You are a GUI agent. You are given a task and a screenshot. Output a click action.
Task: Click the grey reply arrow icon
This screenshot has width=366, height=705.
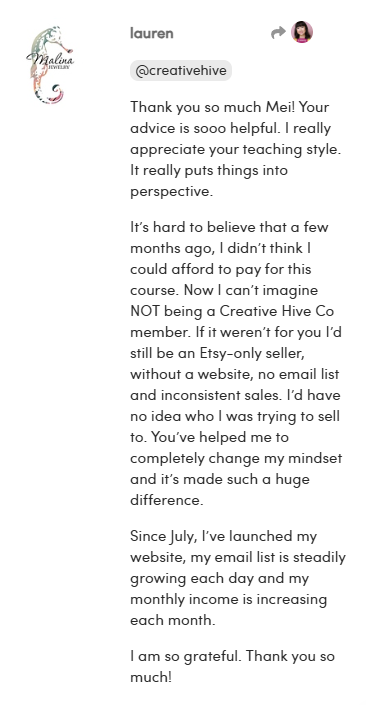tap(278, 32)
